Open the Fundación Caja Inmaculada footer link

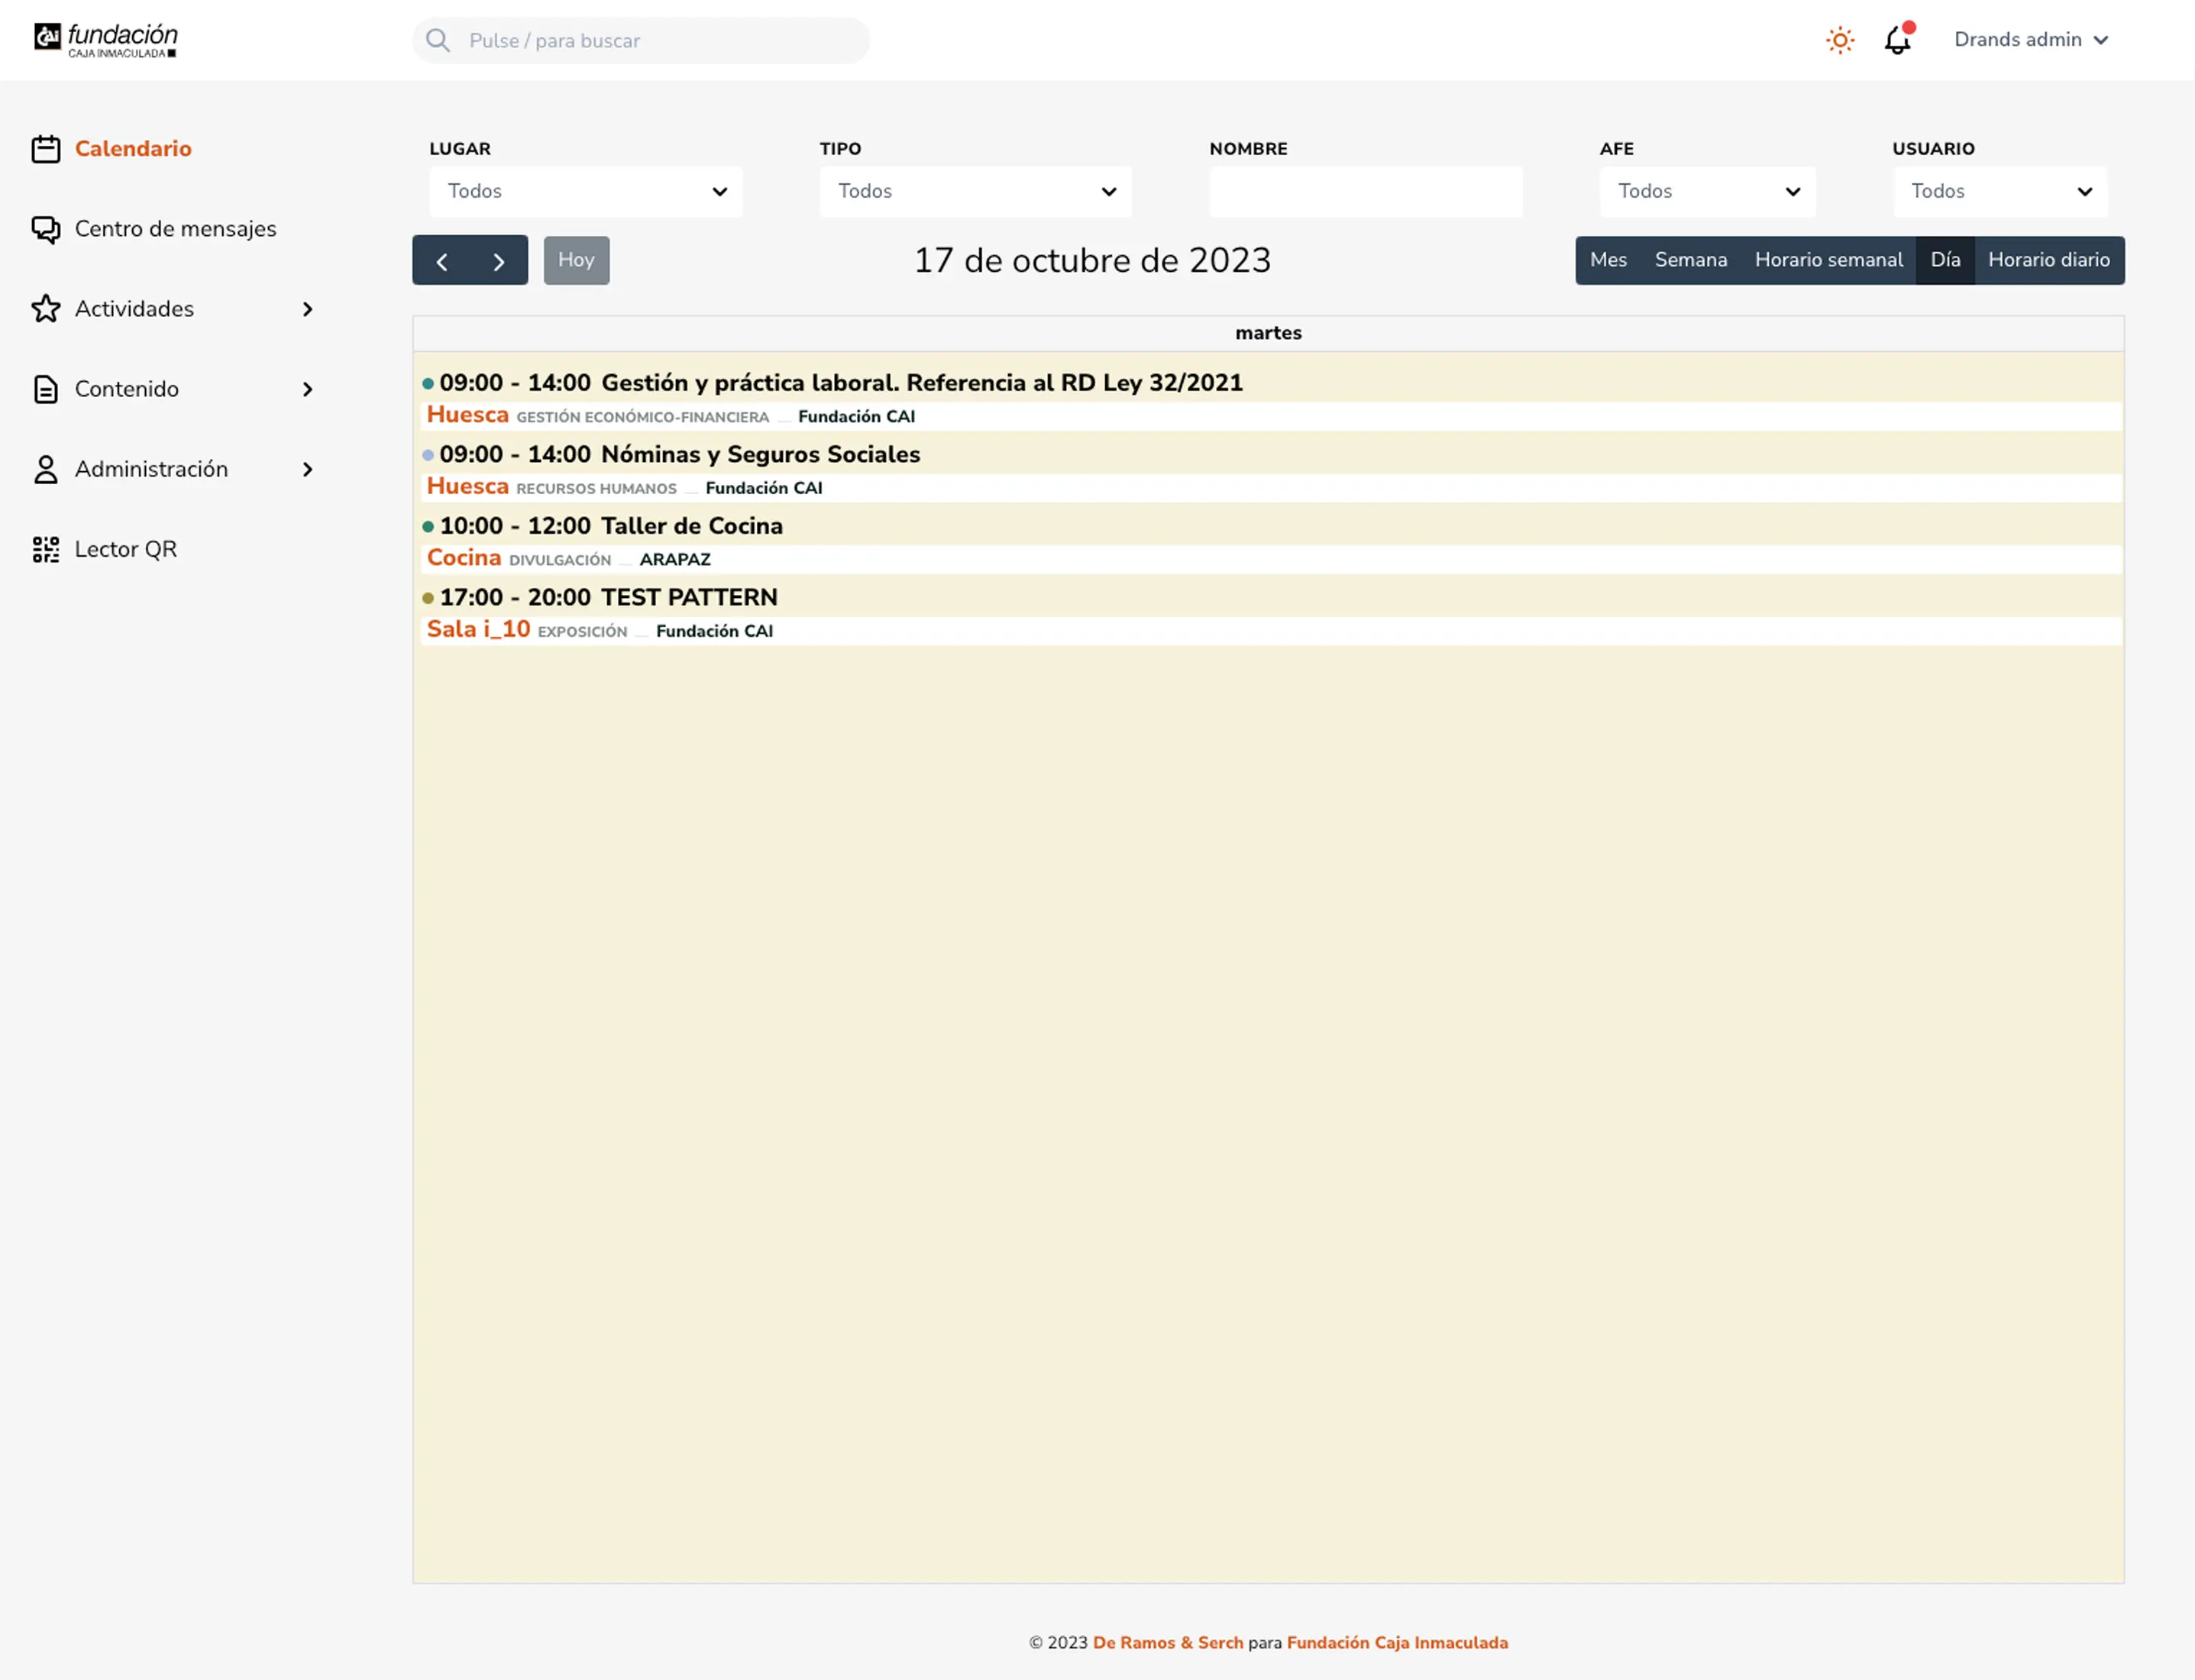(x=1397, y=1642)
